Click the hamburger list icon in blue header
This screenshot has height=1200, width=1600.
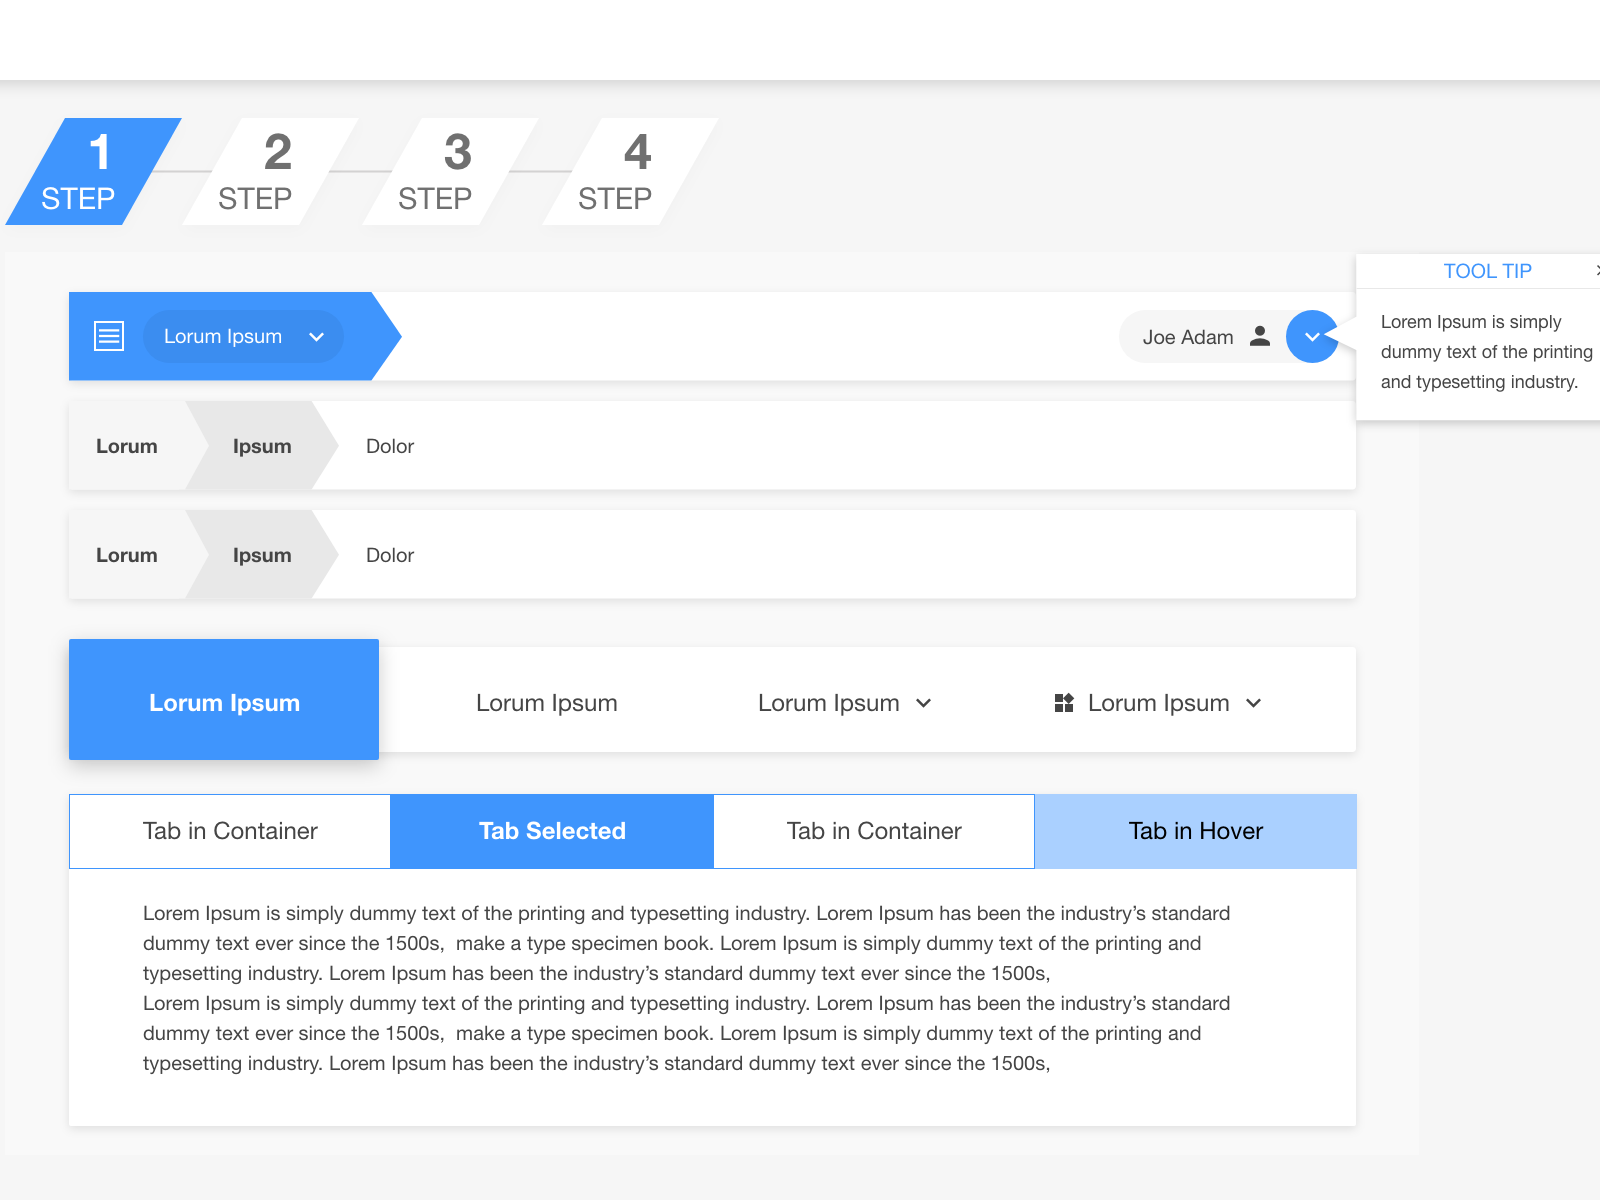click(108, 336)
